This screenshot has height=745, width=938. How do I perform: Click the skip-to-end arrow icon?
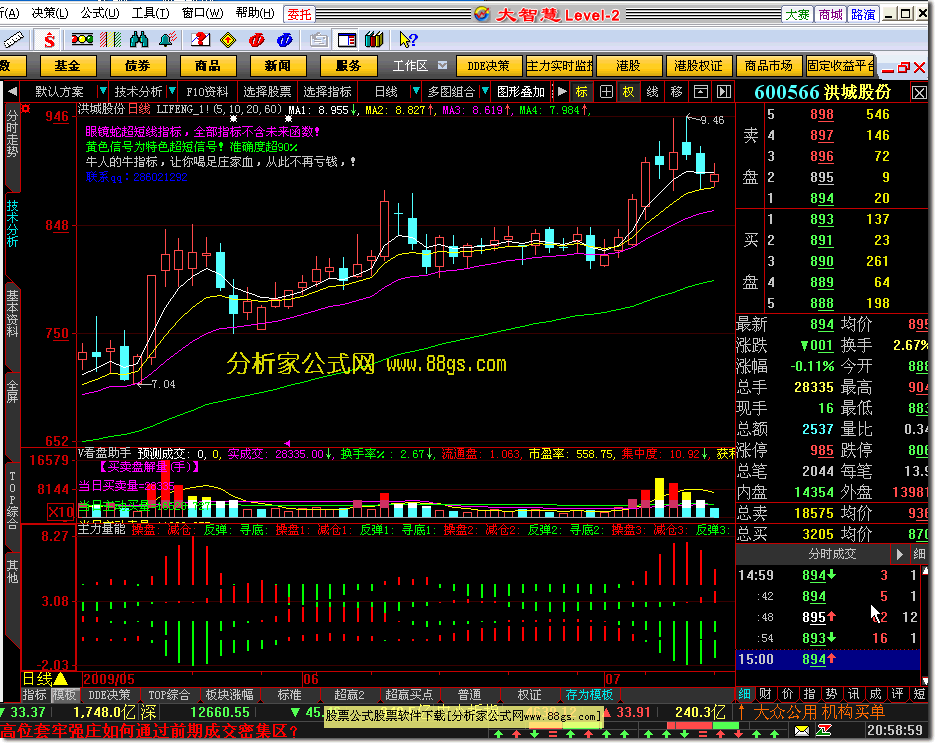pos(724,92)
